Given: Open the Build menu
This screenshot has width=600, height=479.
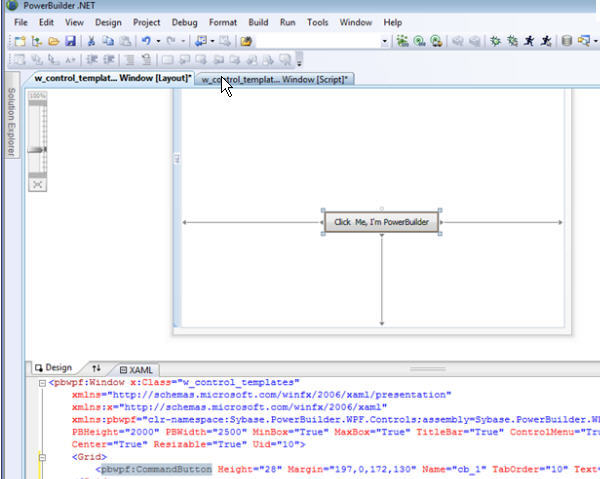Looking at the screenshot, I should click(258, 23).
